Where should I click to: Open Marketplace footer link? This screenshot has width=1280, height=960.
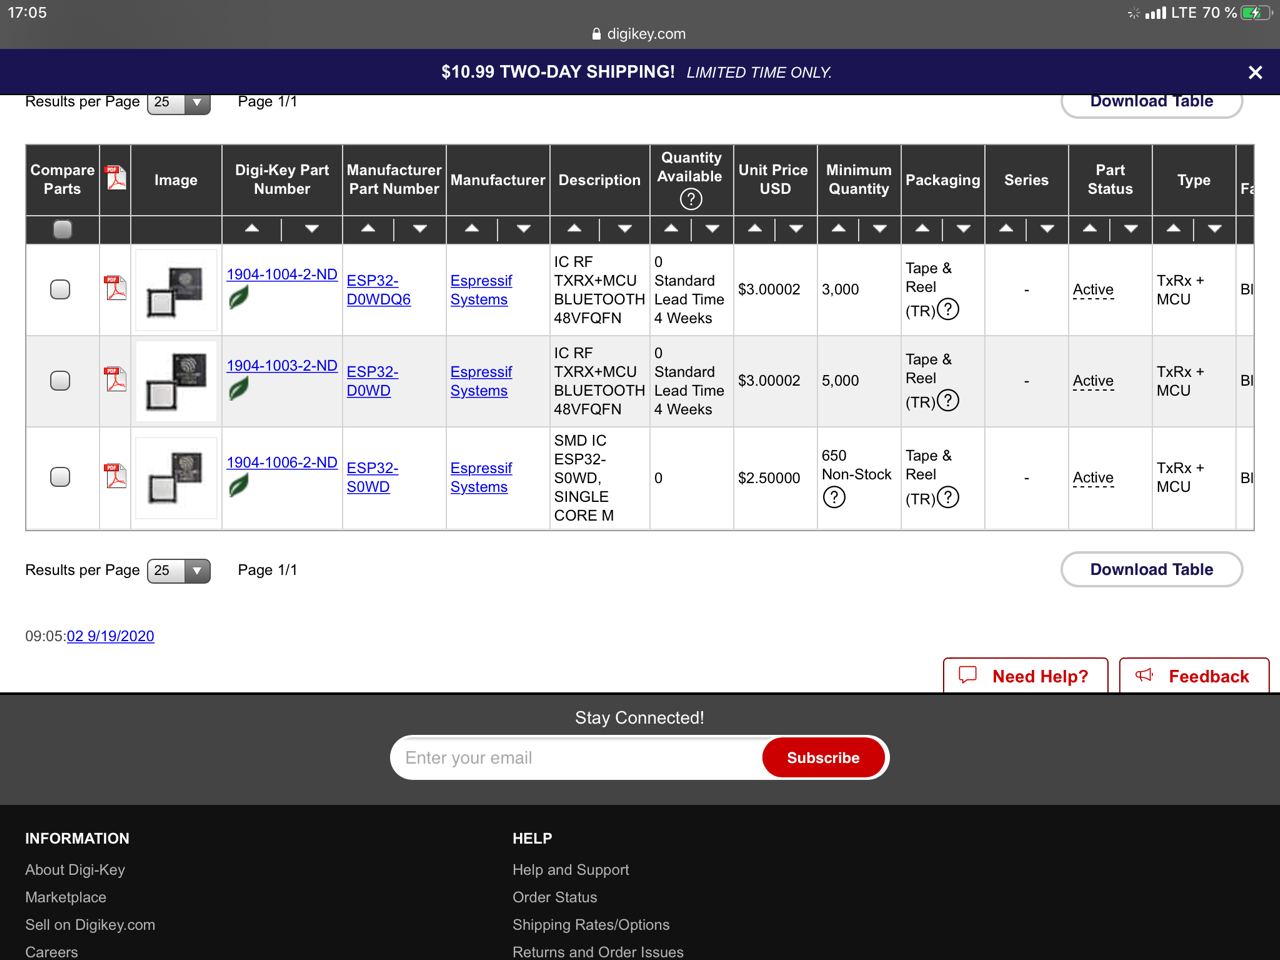tap(66, 897)
